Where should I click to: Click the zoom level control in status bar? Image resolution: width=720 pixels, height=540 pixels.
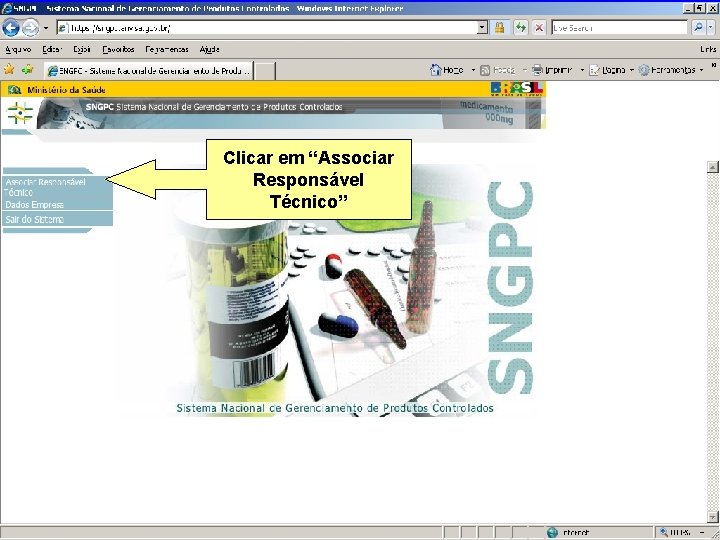point(683,533)
